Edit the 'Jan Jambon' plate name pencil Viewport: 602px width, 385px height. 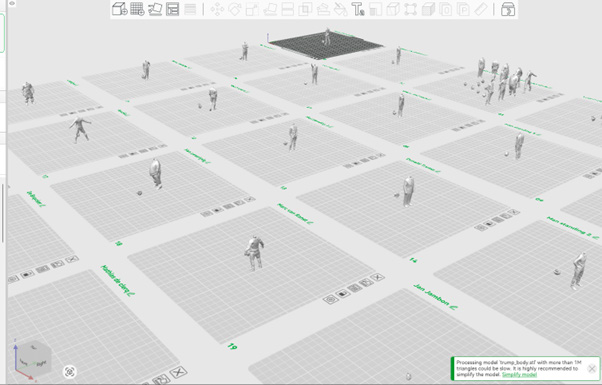click(x=455, y=307)
